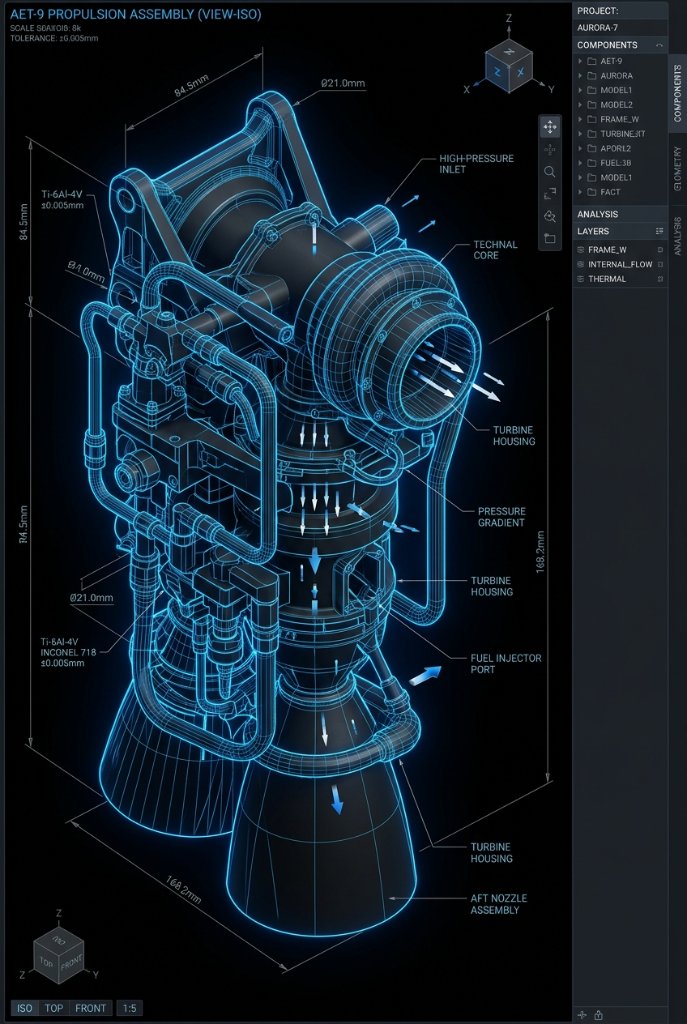Viewport: 687px width, 1024px height.
Task: Click the AFT NOZZLE ASSEMBLY annotation
Action: (499, 904)
